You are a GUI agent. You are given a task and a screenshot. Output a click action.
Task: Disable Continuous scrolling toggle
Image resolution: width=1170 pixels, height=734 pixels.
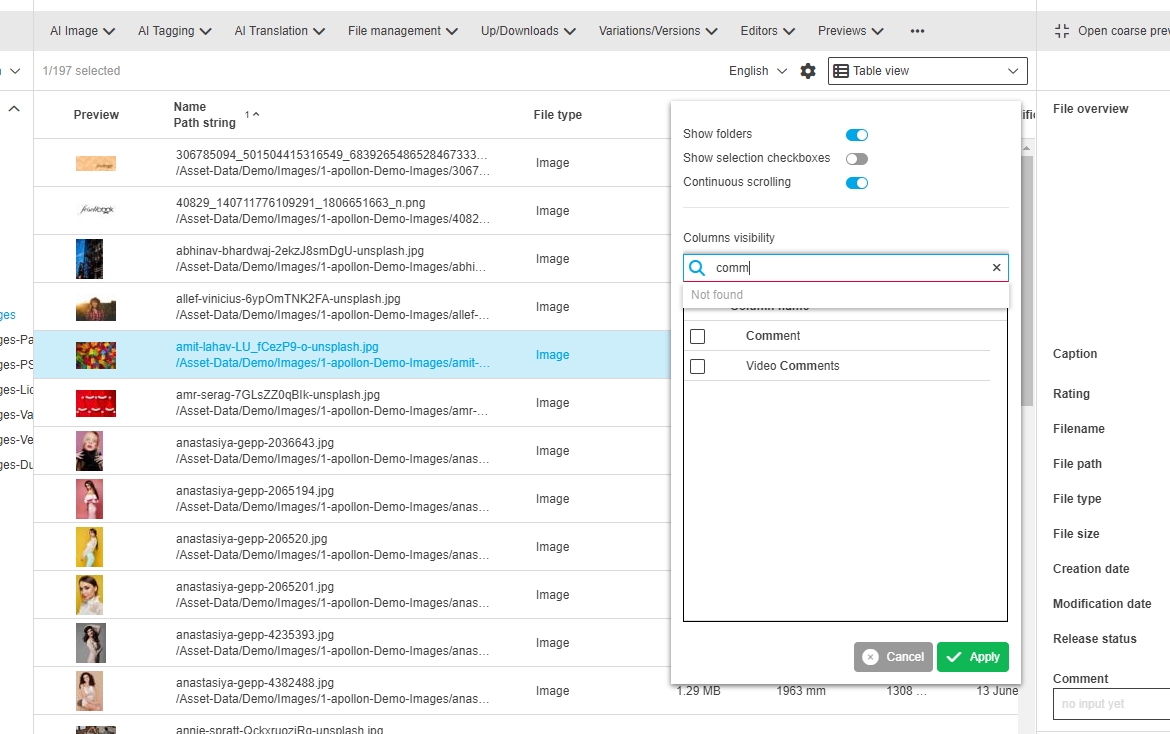point(857,183)
